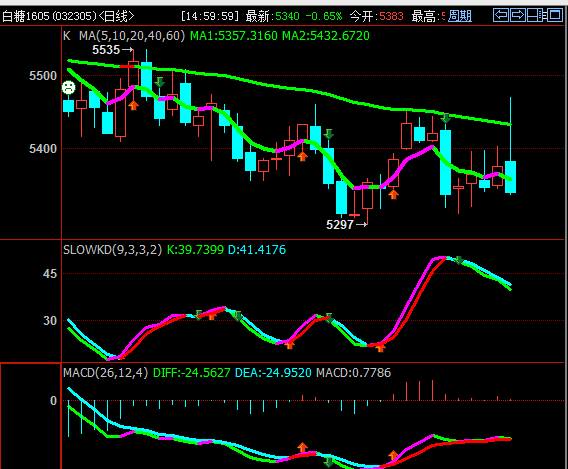Select the last cyan candlestick on the chart
Screen dimensions: 568x469
tap(510, 177)
